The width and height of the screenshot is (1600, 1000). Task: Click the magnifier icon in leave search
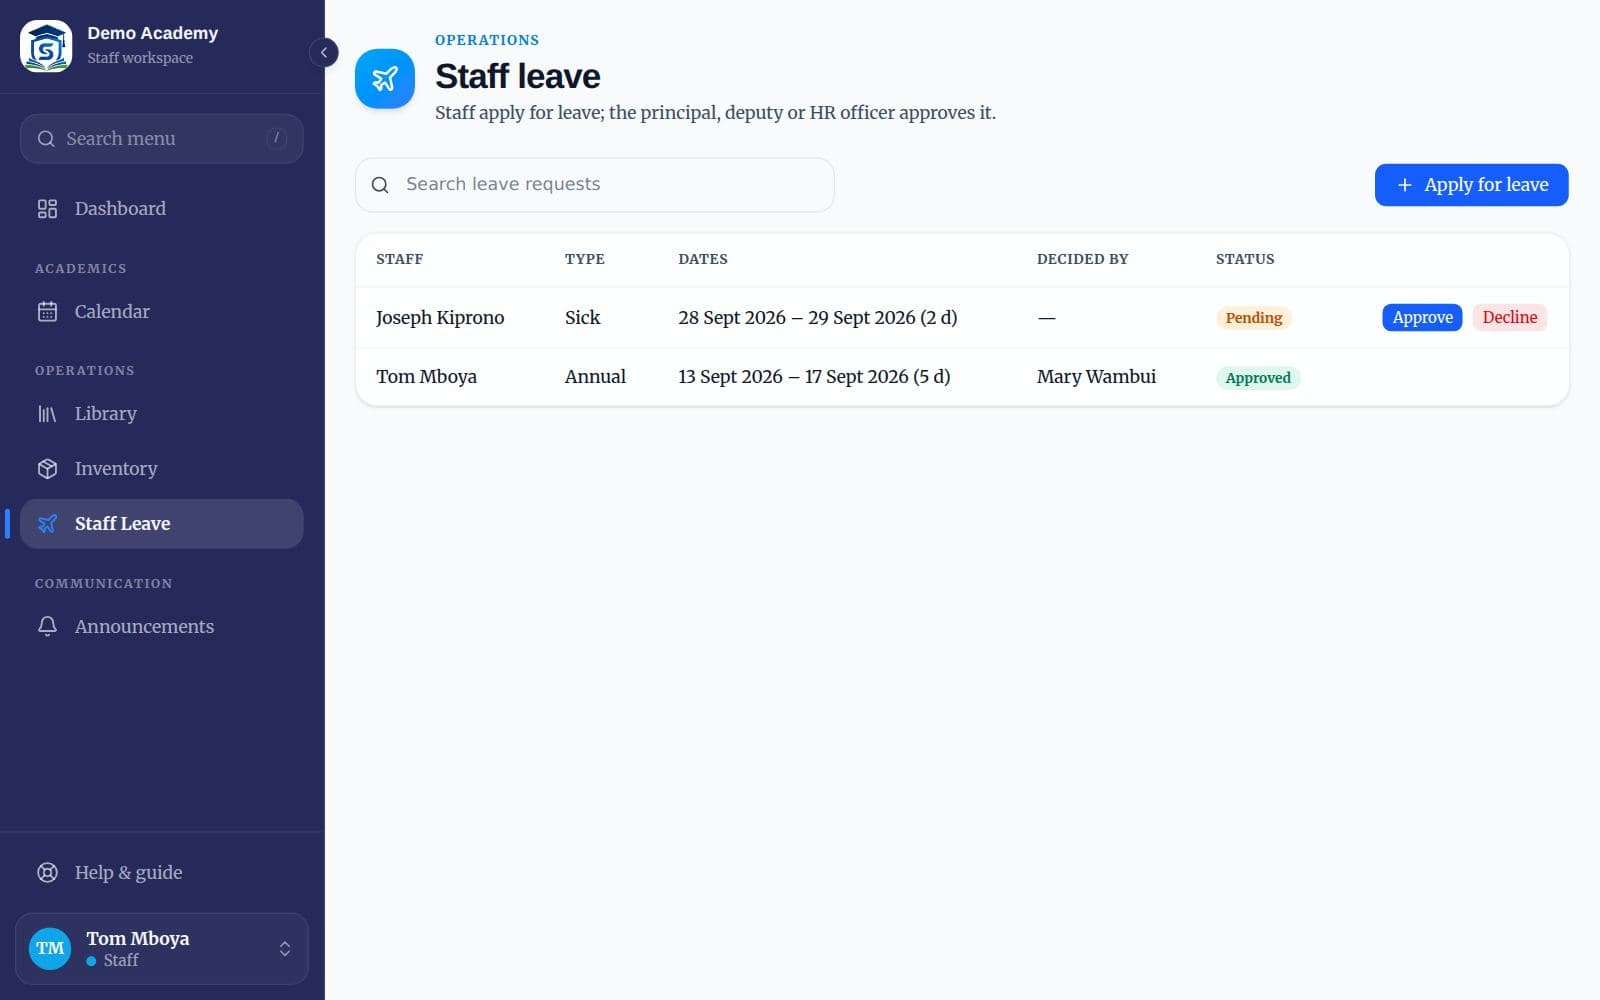click(x=380, y=185)
